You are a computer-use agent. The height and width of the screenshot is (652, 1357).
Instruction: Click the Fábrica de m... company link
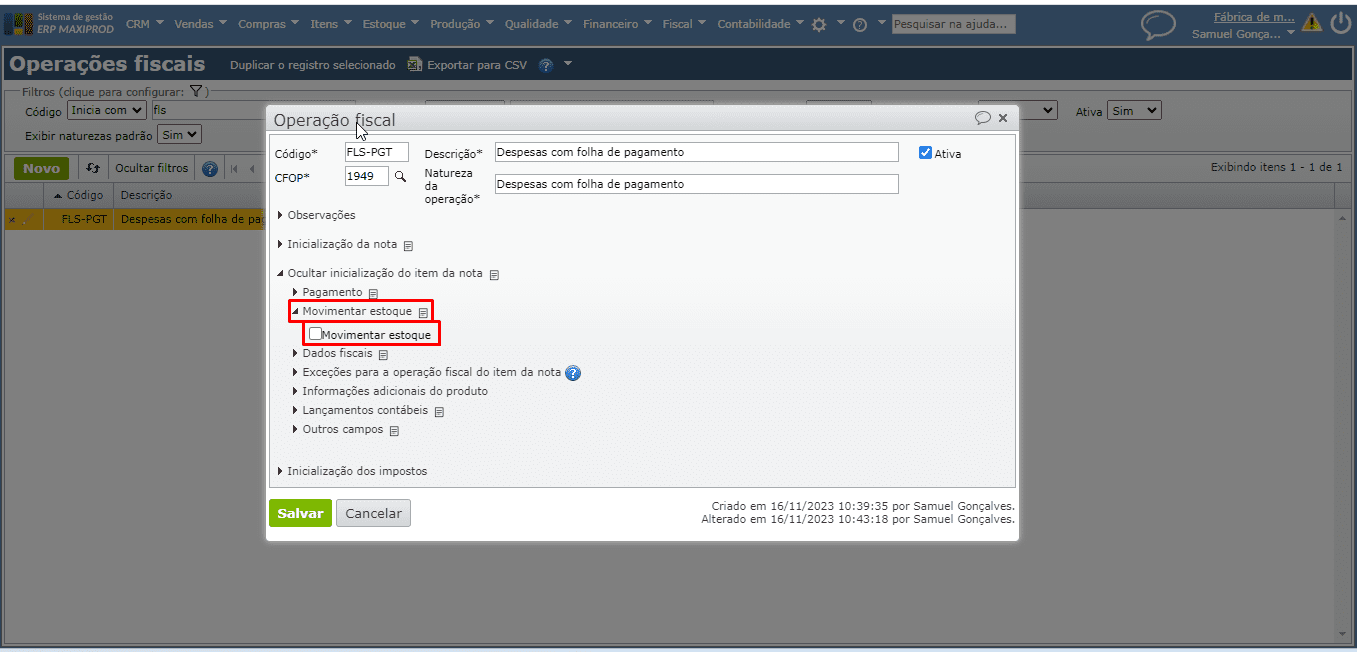[x=1254, y=17]
